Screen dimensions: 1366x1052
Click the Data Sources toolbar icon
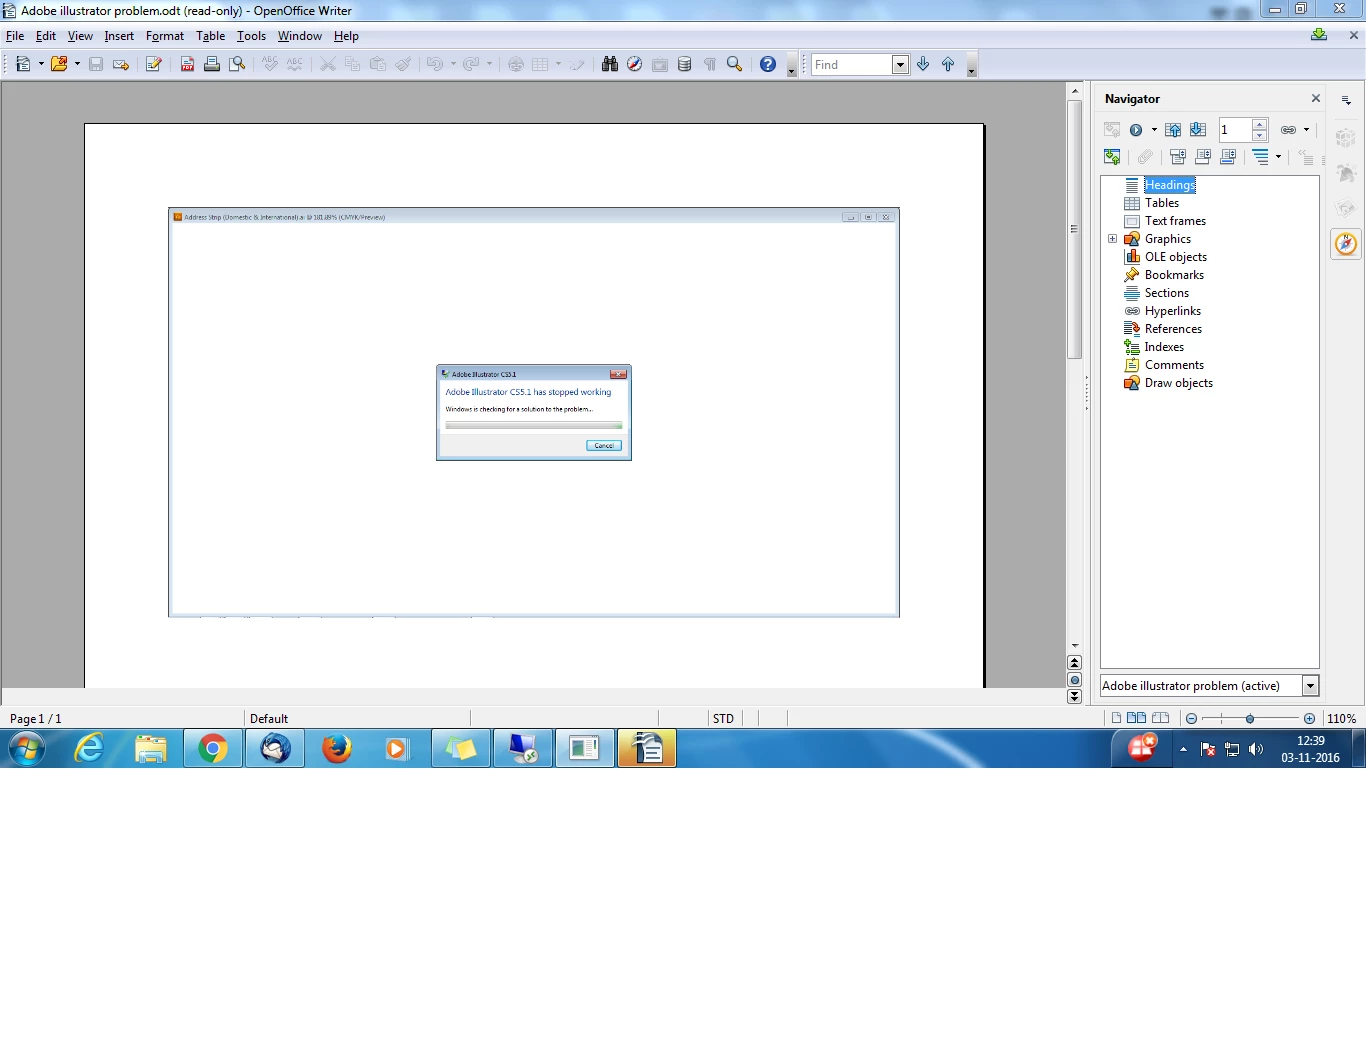(685, 64)
